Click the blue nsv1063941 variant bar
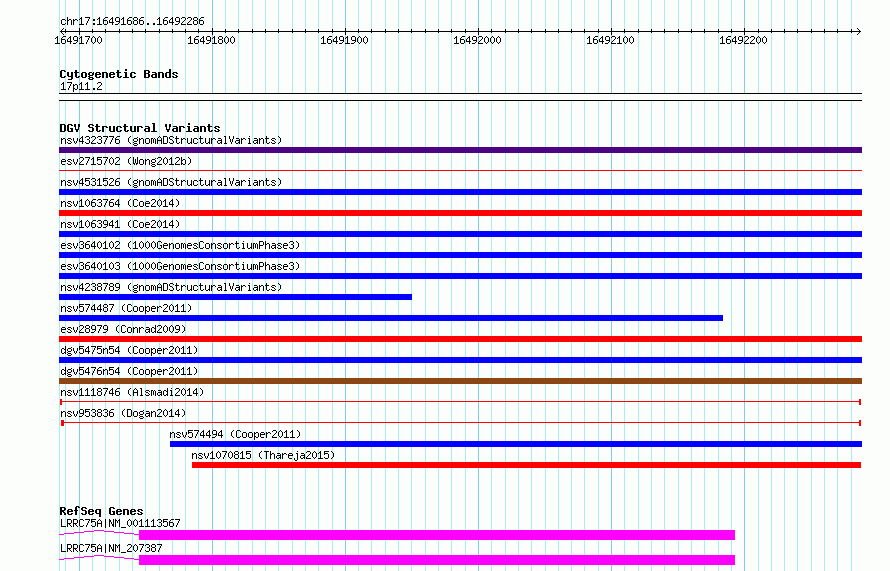This screenshot has width=890, height=571. pos(460,234)
